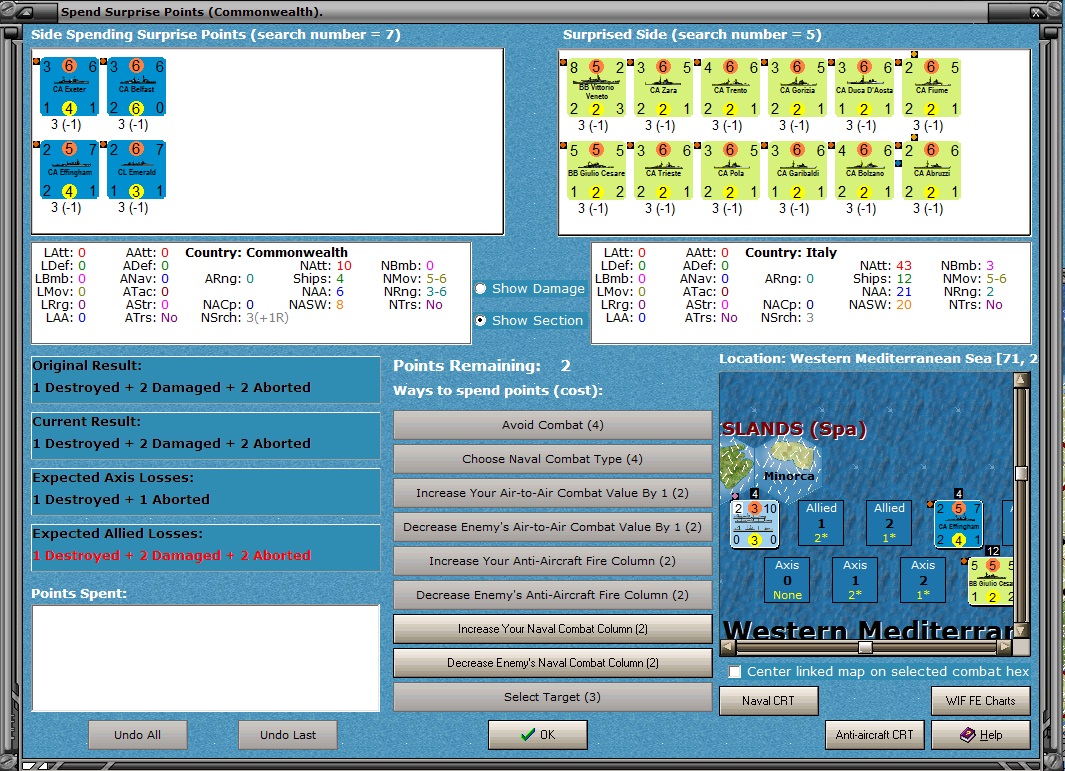Click the Expected Axis Losses result text
This screenshot has height=771, width=1065.
tap(121, 500)
